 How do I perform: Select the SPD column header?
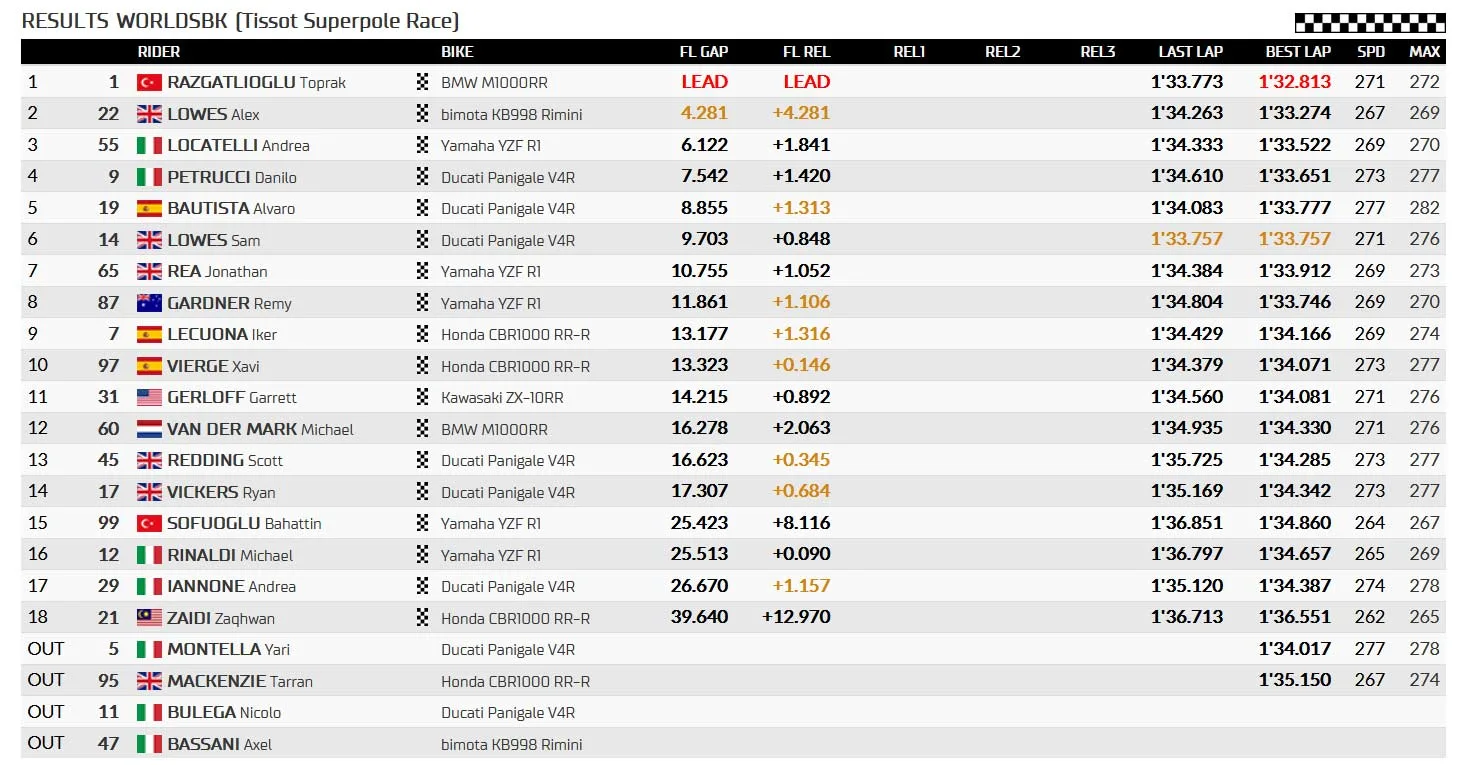[x=1371, y=52]
